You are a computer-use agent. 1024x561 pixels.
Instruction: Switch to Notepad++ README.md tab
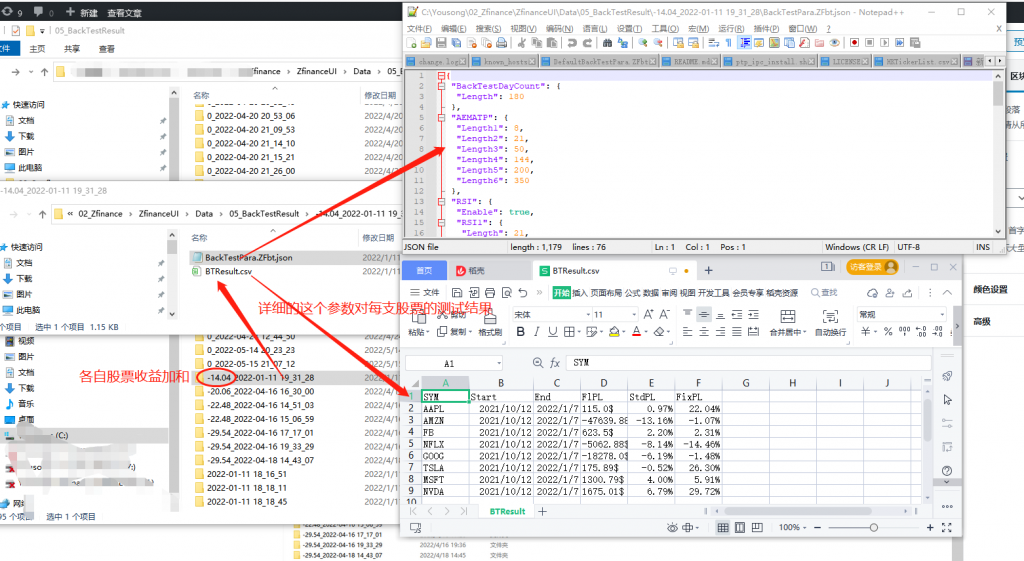(x=690, y=61)
